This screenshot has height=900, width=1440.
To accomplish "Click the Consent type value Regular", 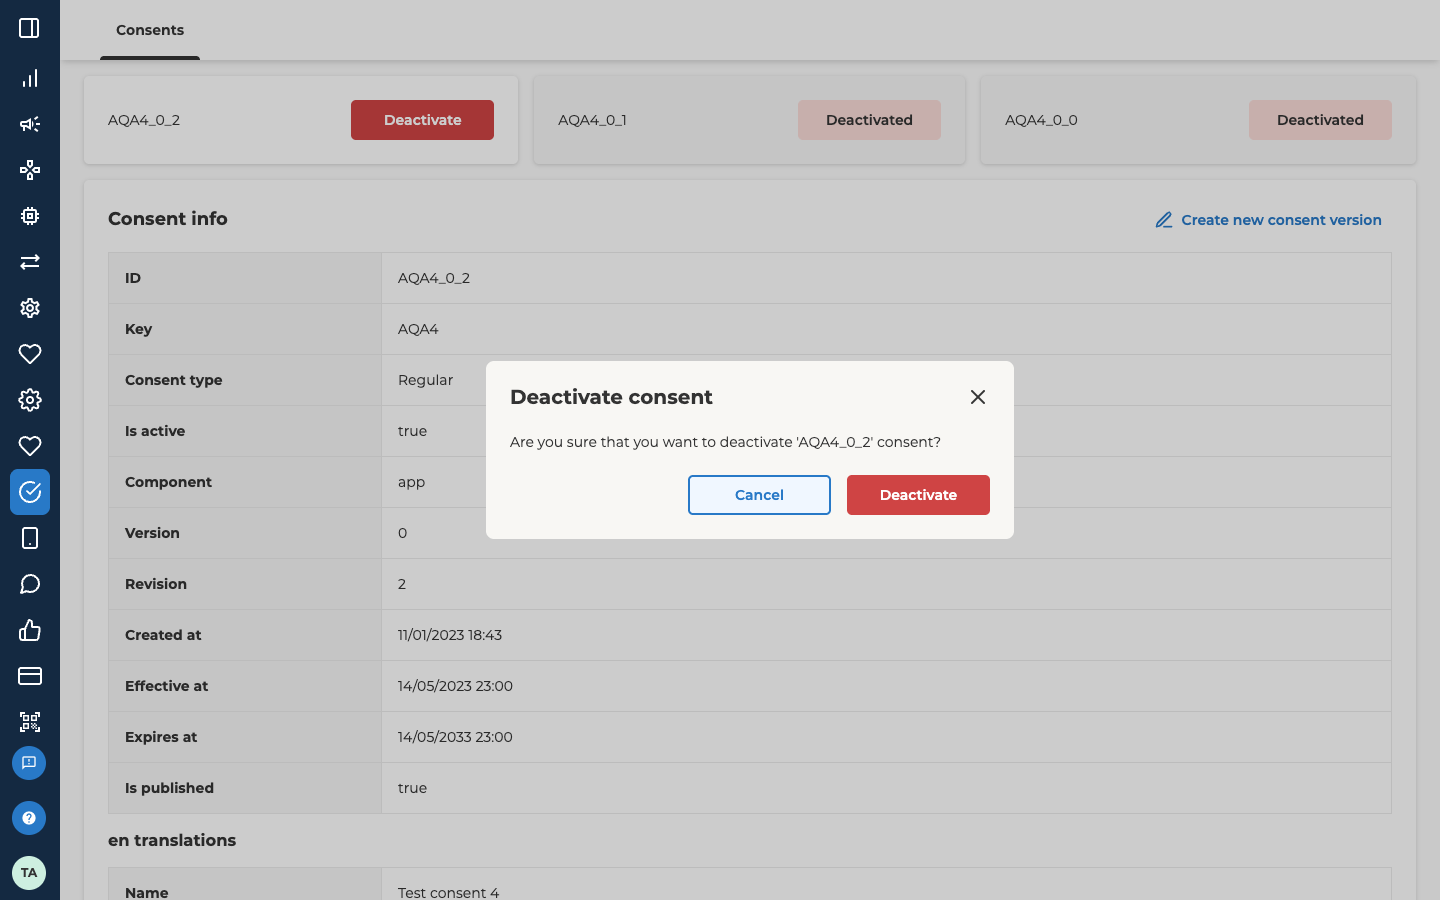I will 425,380.
